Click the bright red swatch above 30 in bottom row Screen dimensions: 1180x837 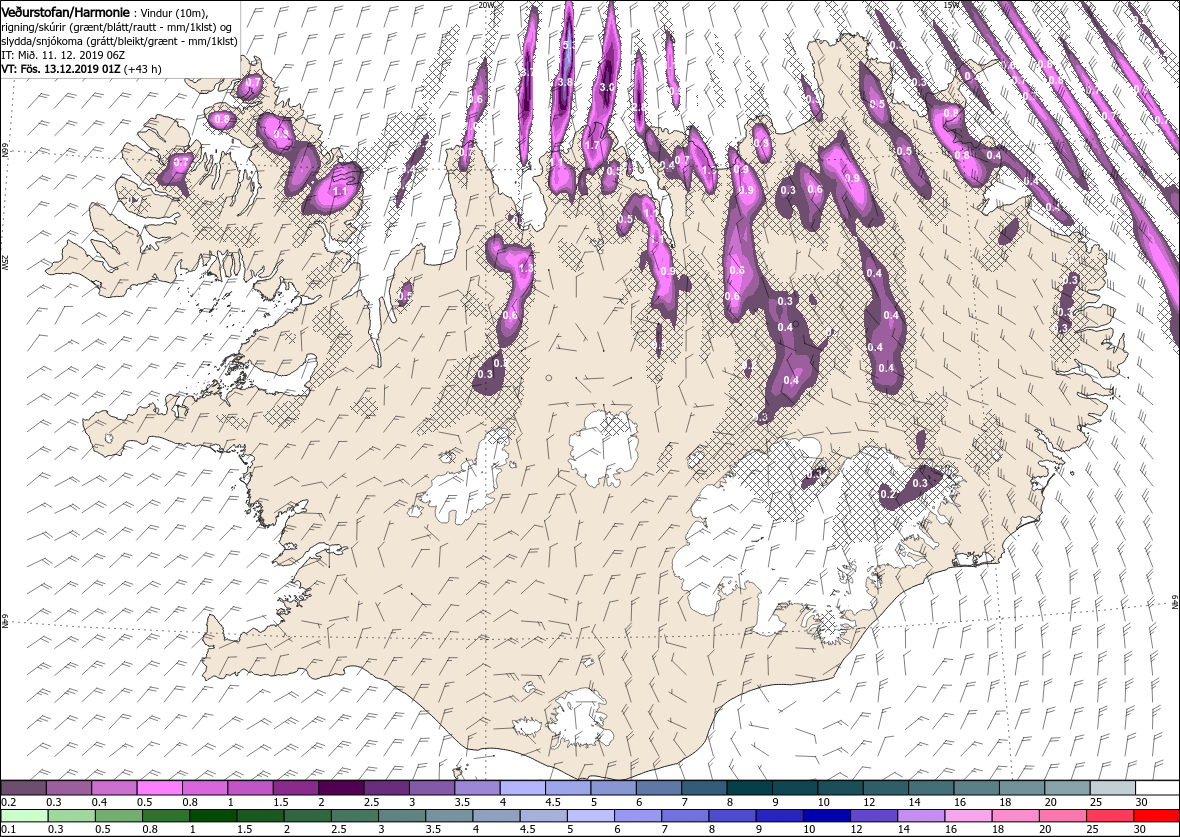tap(1157, 816)
